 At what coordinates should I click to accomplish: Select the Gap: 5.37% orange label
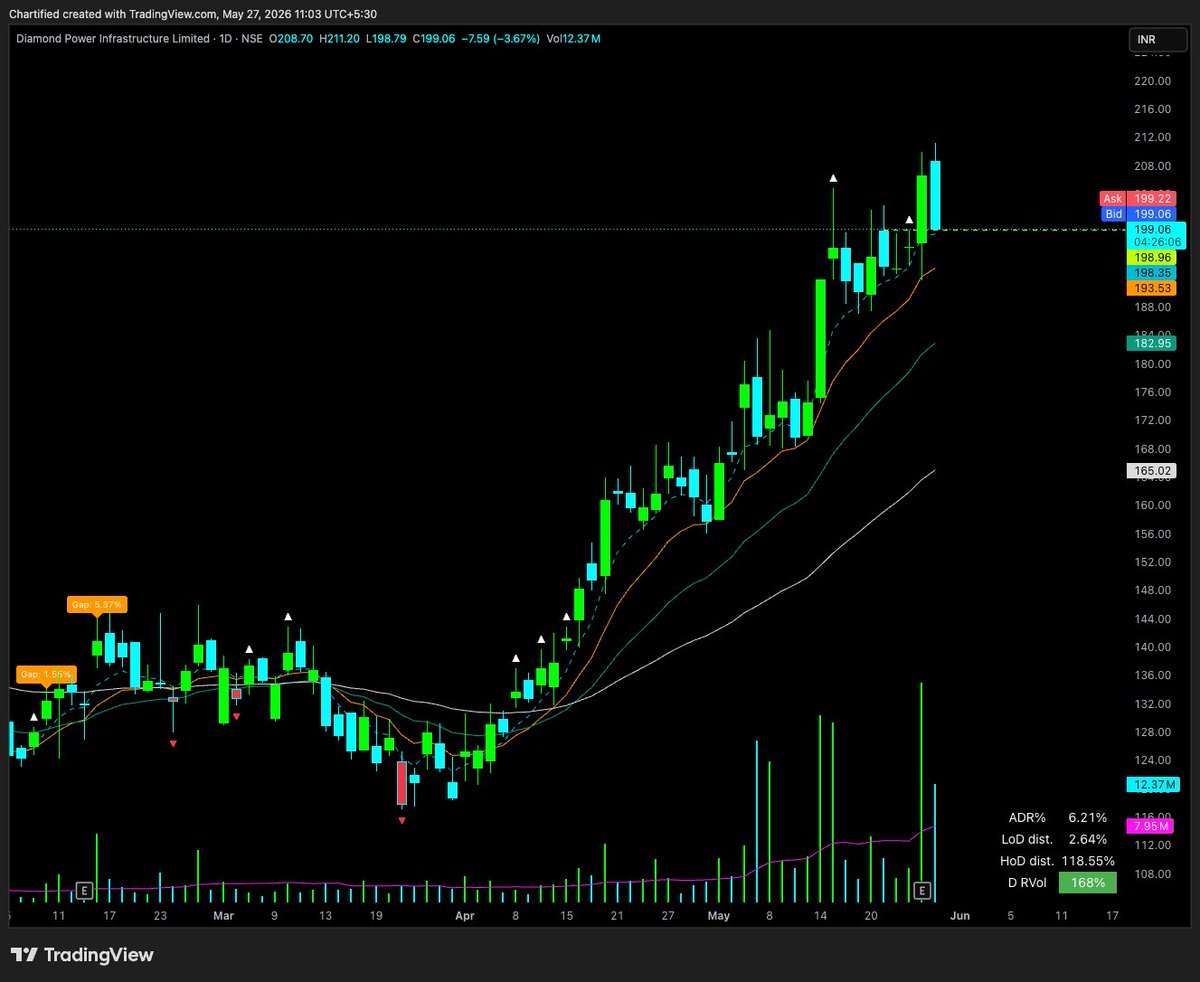point(96,605)
